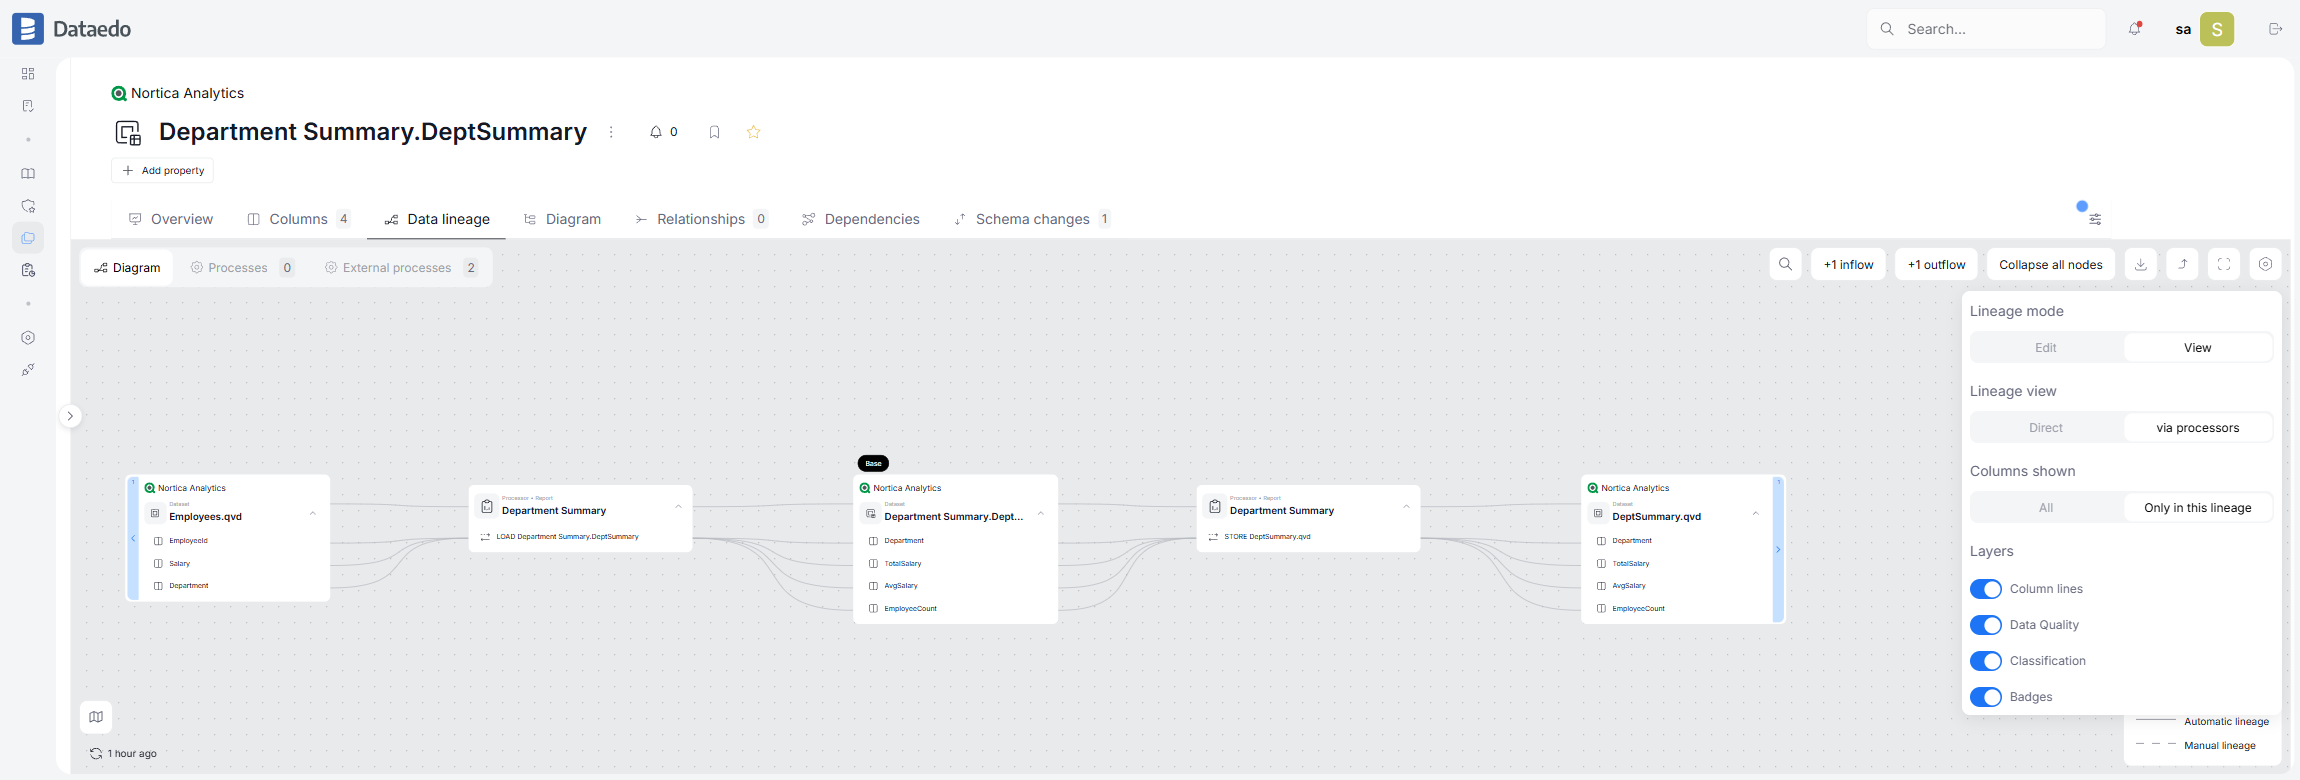Screen dimensions: 2300x780
Task: Collapse the DeptSummary.qvd node
Action: (x=1756, y=514)
